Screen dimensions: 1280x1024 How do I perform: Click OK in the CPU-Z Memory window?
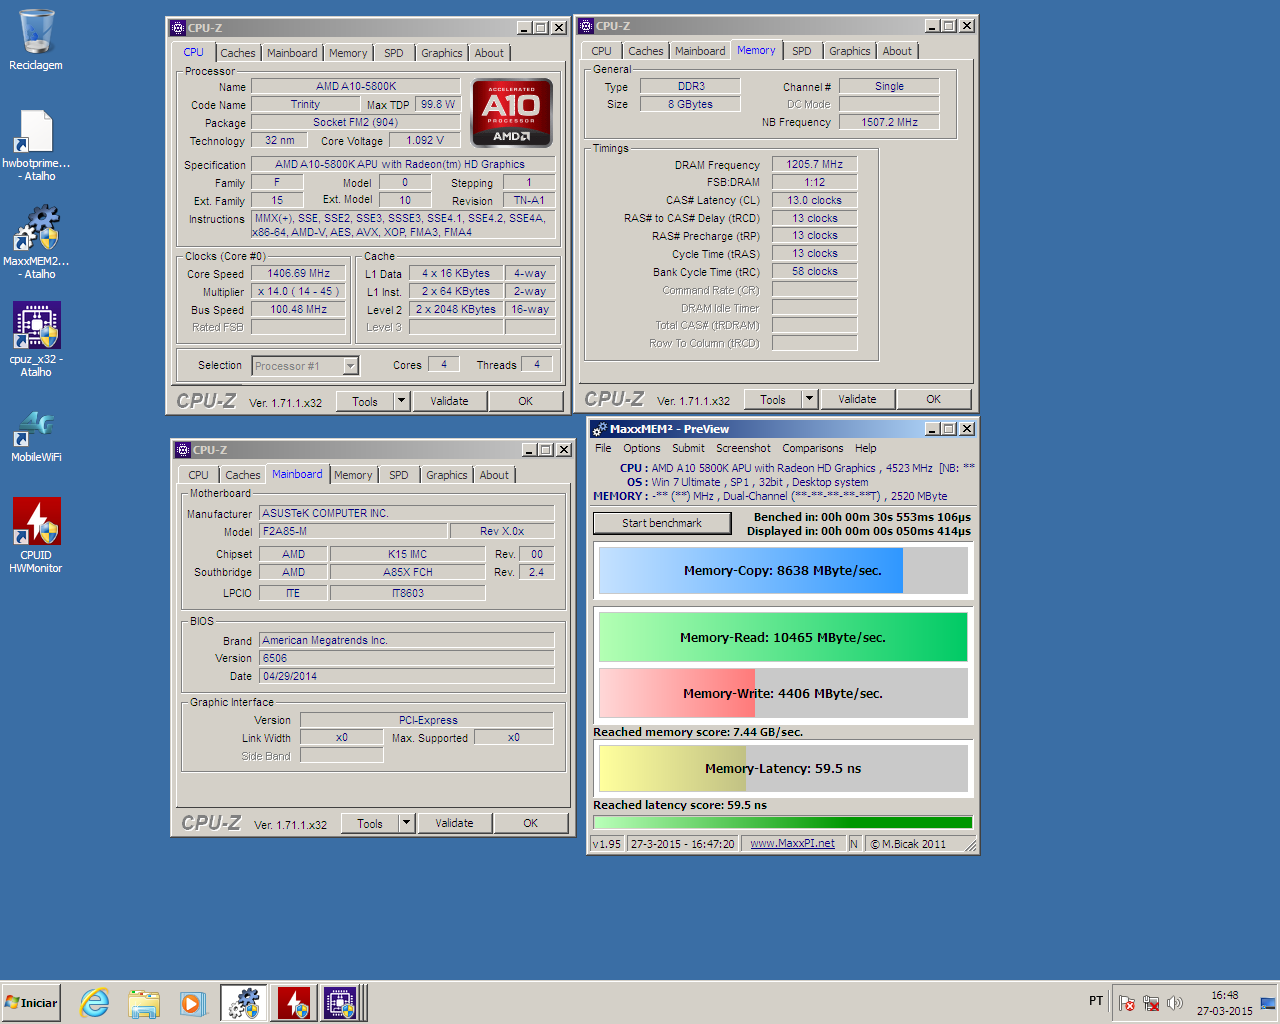click(934, 399)
